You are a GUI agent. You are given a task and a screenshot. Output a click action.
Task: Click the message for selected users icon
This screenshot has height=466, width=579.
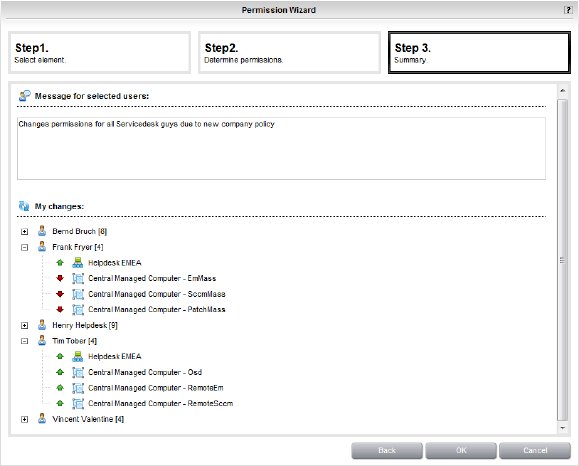(x=24, y=96)
